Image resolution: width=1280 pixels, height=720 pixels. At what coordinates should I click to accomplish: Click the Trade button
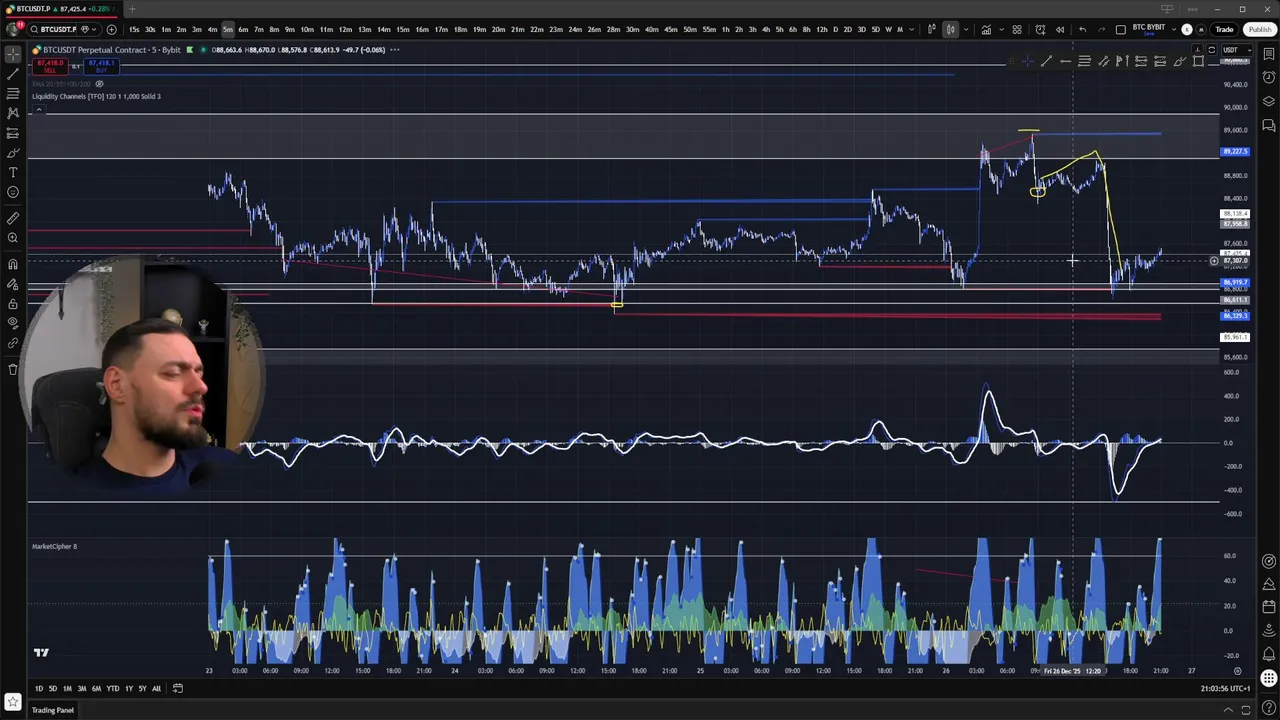point(1224,29)
